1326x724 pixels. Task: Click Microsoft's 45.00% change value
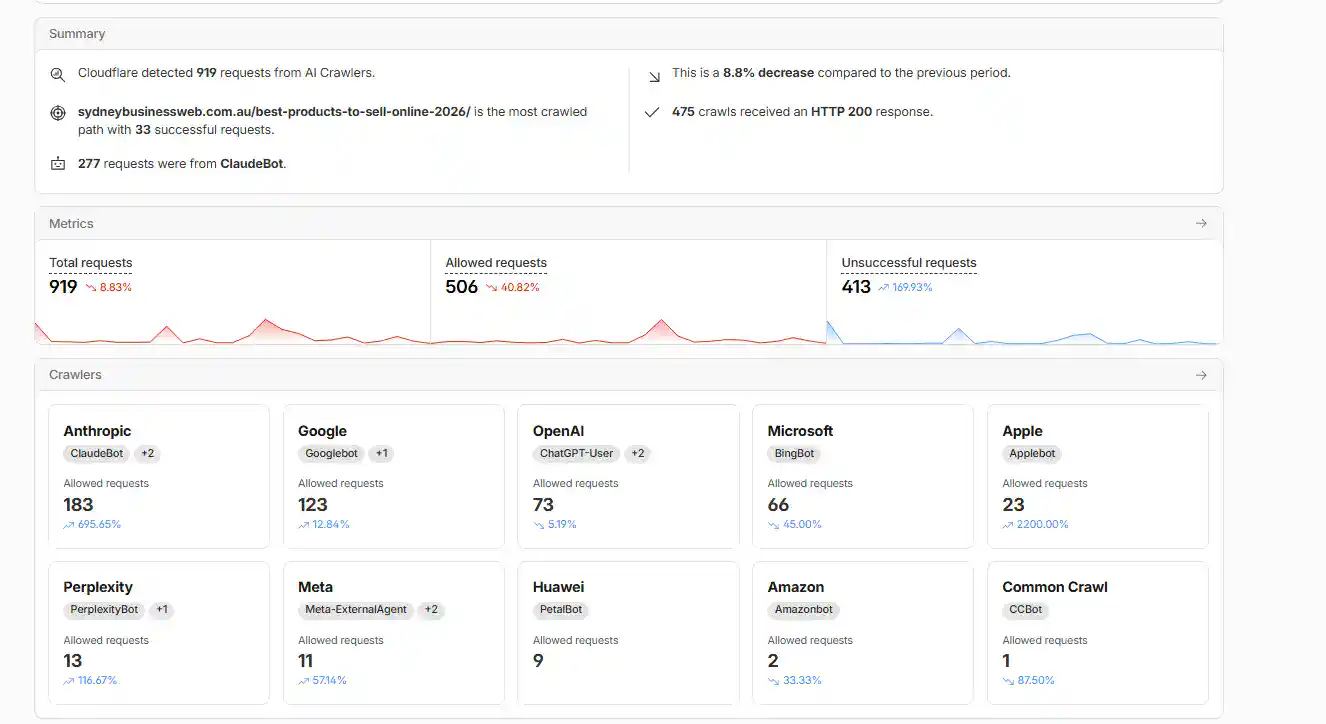pos(802,524)
